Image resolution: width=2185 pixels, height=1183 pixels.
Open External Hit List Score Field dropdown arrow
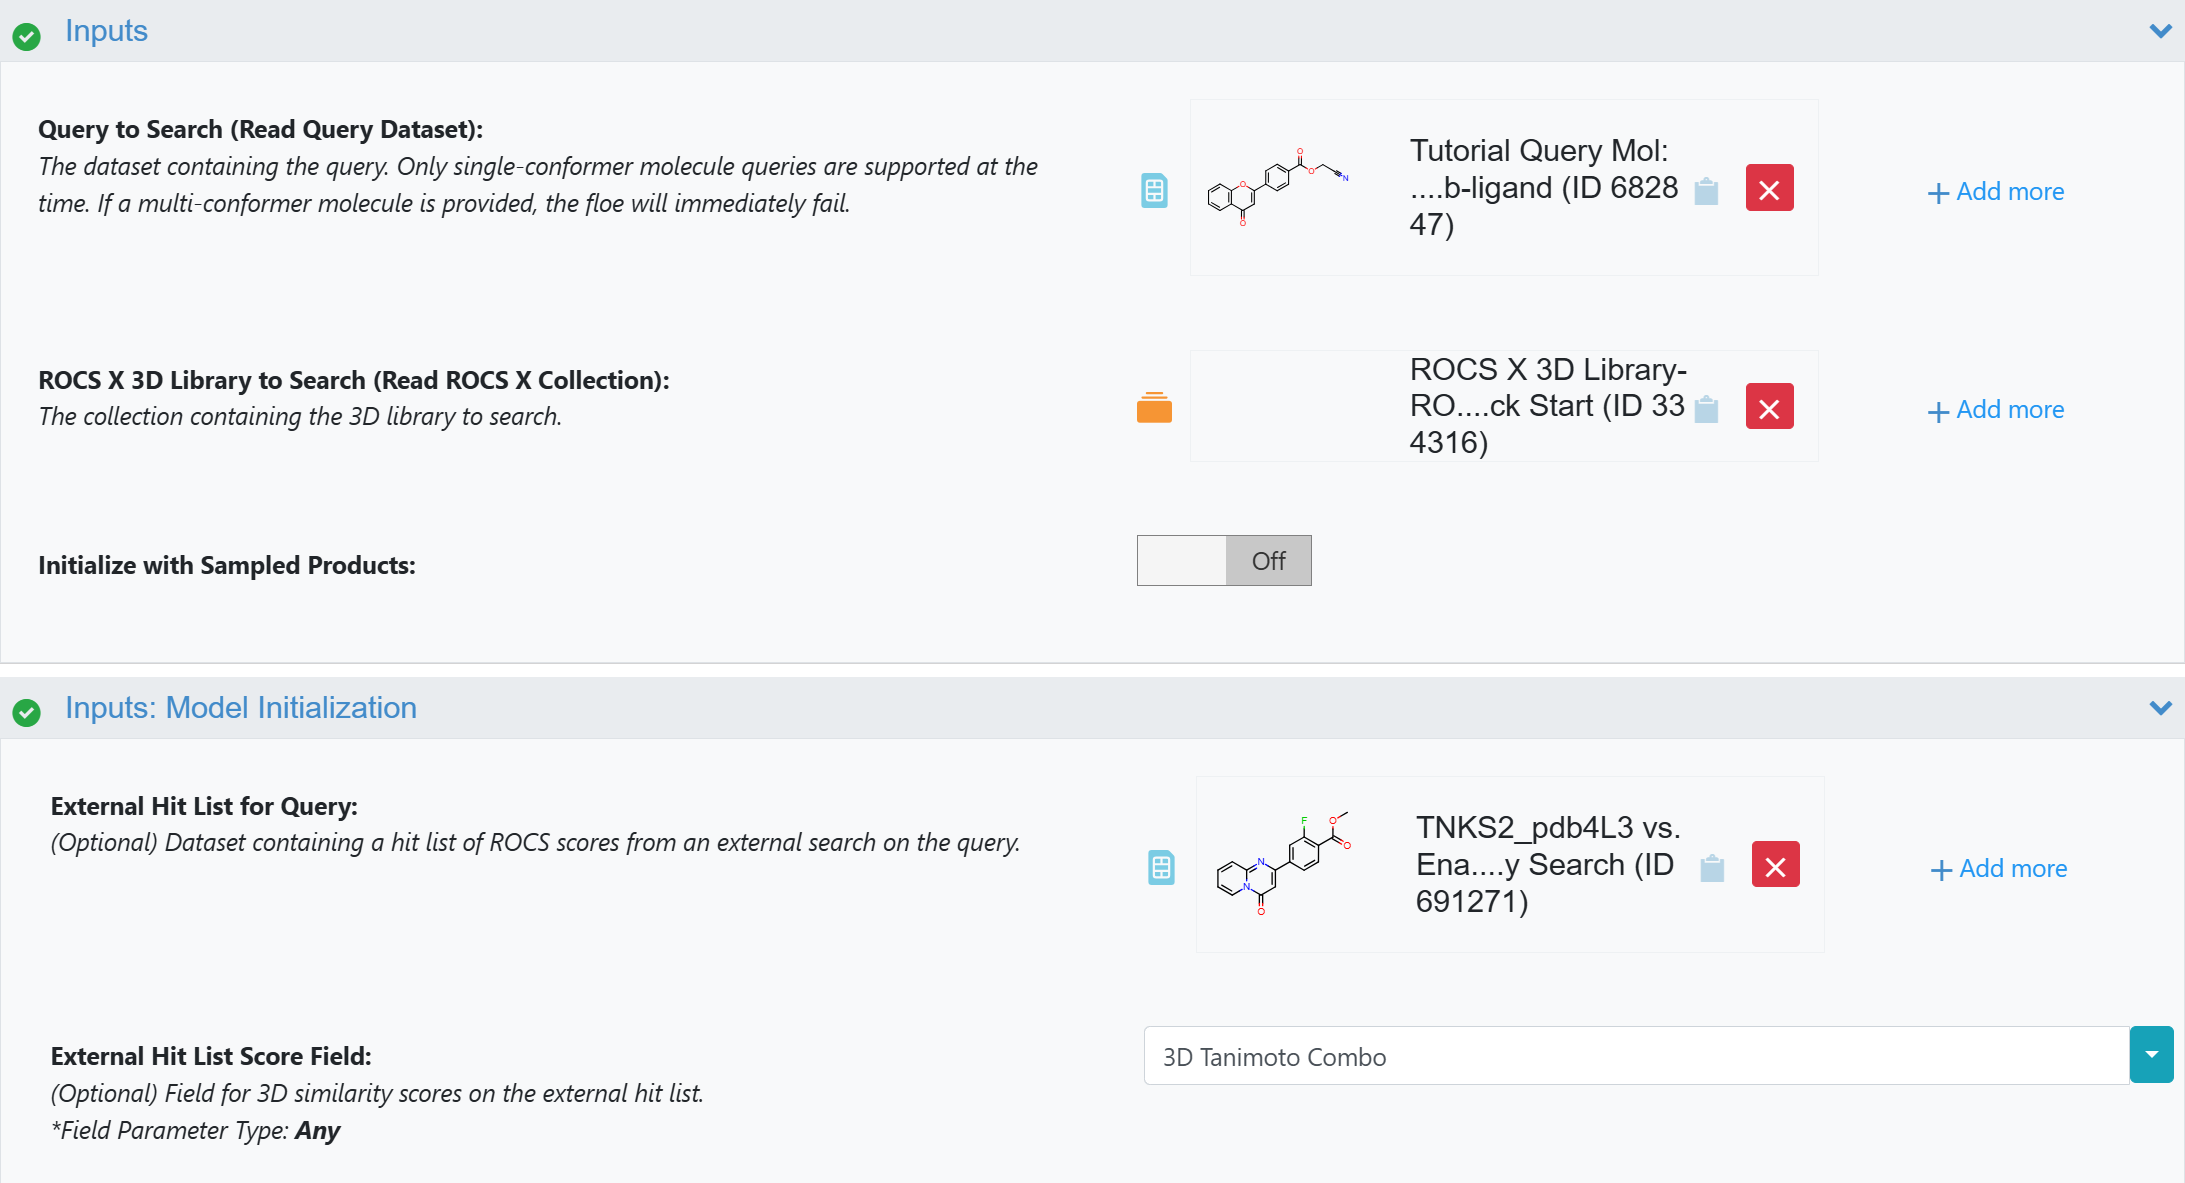[2151, 1055]
